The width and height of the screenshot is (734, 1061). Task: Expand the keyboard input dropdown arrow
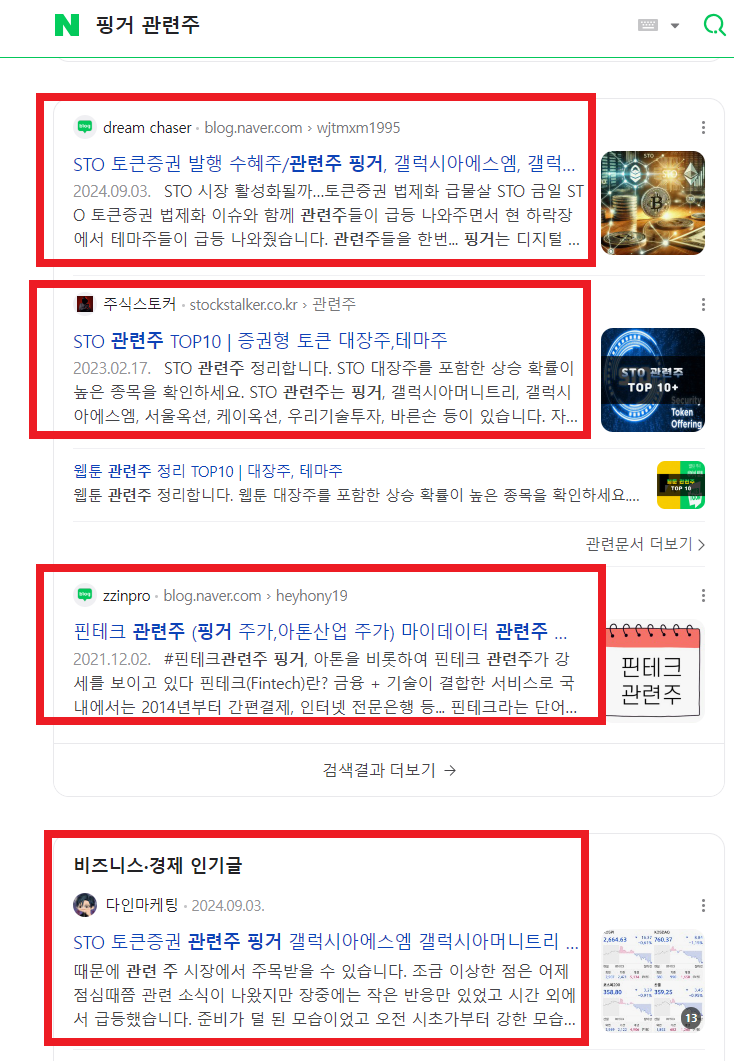pos(674,26)
